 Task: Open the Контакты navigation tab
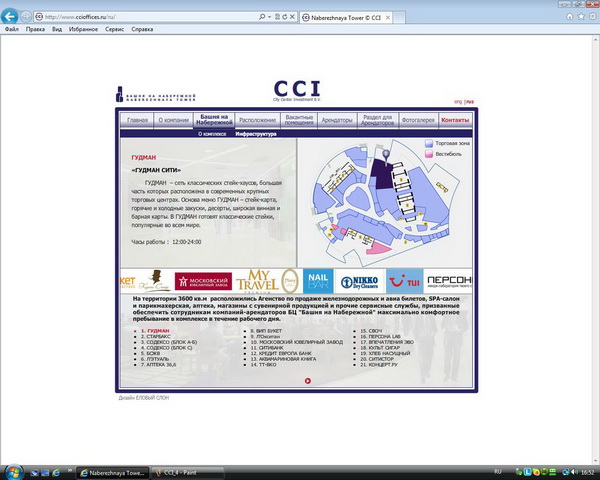click(x=455, y=120)
